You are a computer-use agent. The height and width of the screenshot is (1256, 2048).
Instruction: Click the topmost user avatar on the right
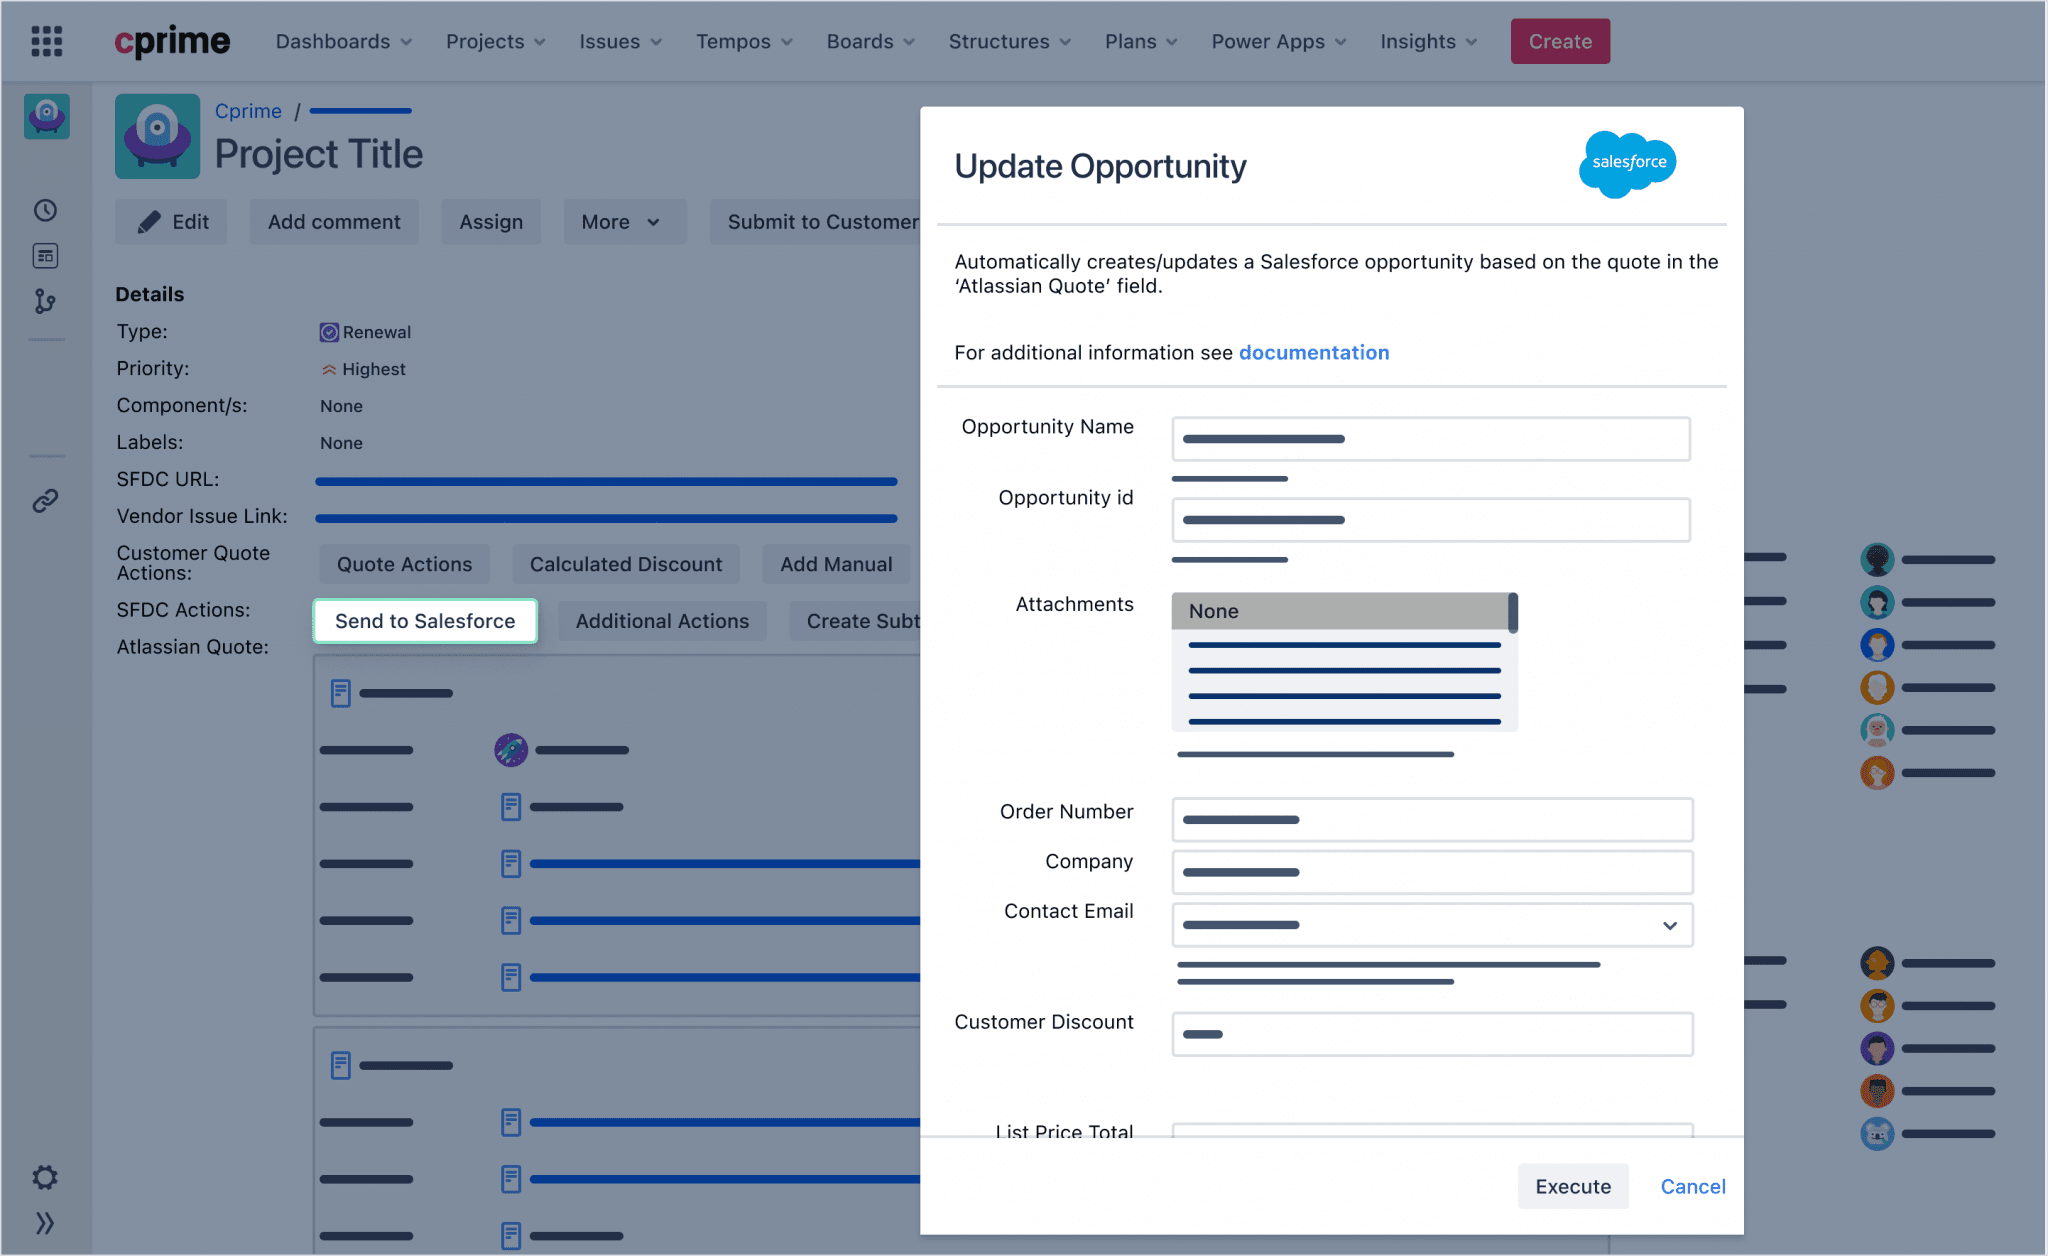[x=1877, y=560]
